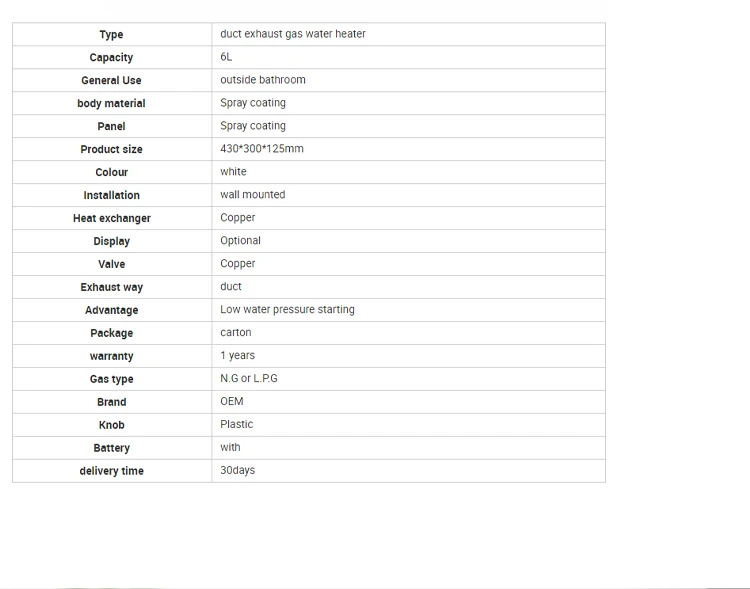750x589 pixels.
Task: Select the 'outside bathroom' cell
Action: (x=263, y=80)
